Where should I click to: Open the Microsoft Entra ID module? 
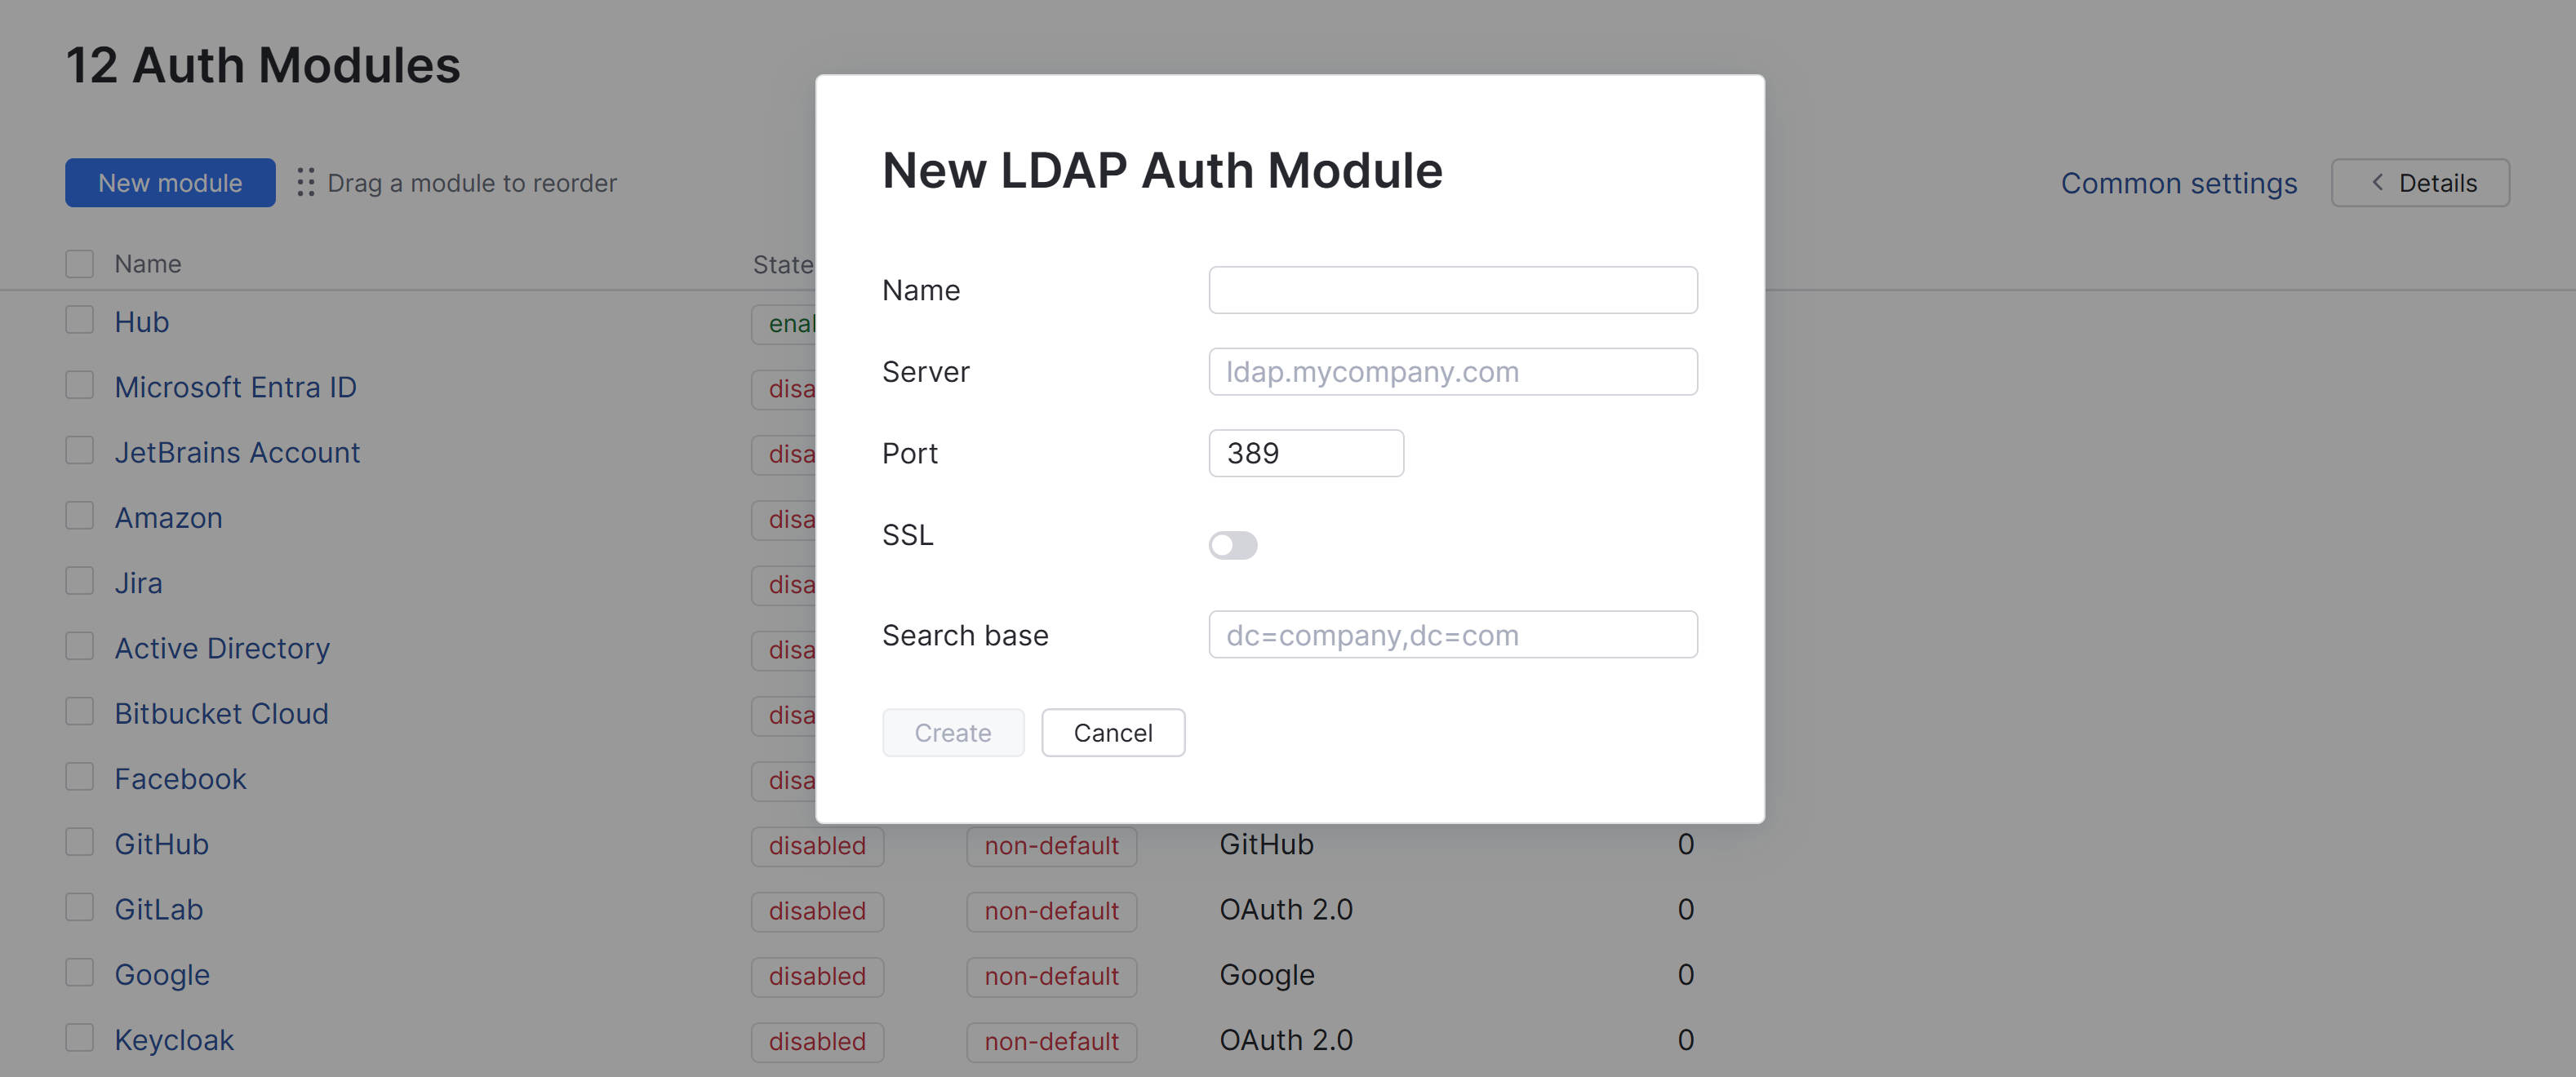coord(235,387)
